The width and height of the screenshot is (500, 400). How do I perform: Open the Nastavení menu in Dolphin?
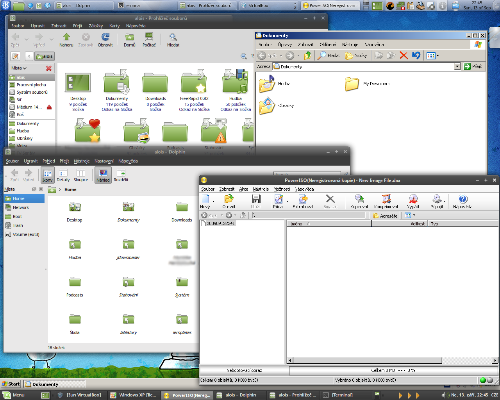pos(104,161)
